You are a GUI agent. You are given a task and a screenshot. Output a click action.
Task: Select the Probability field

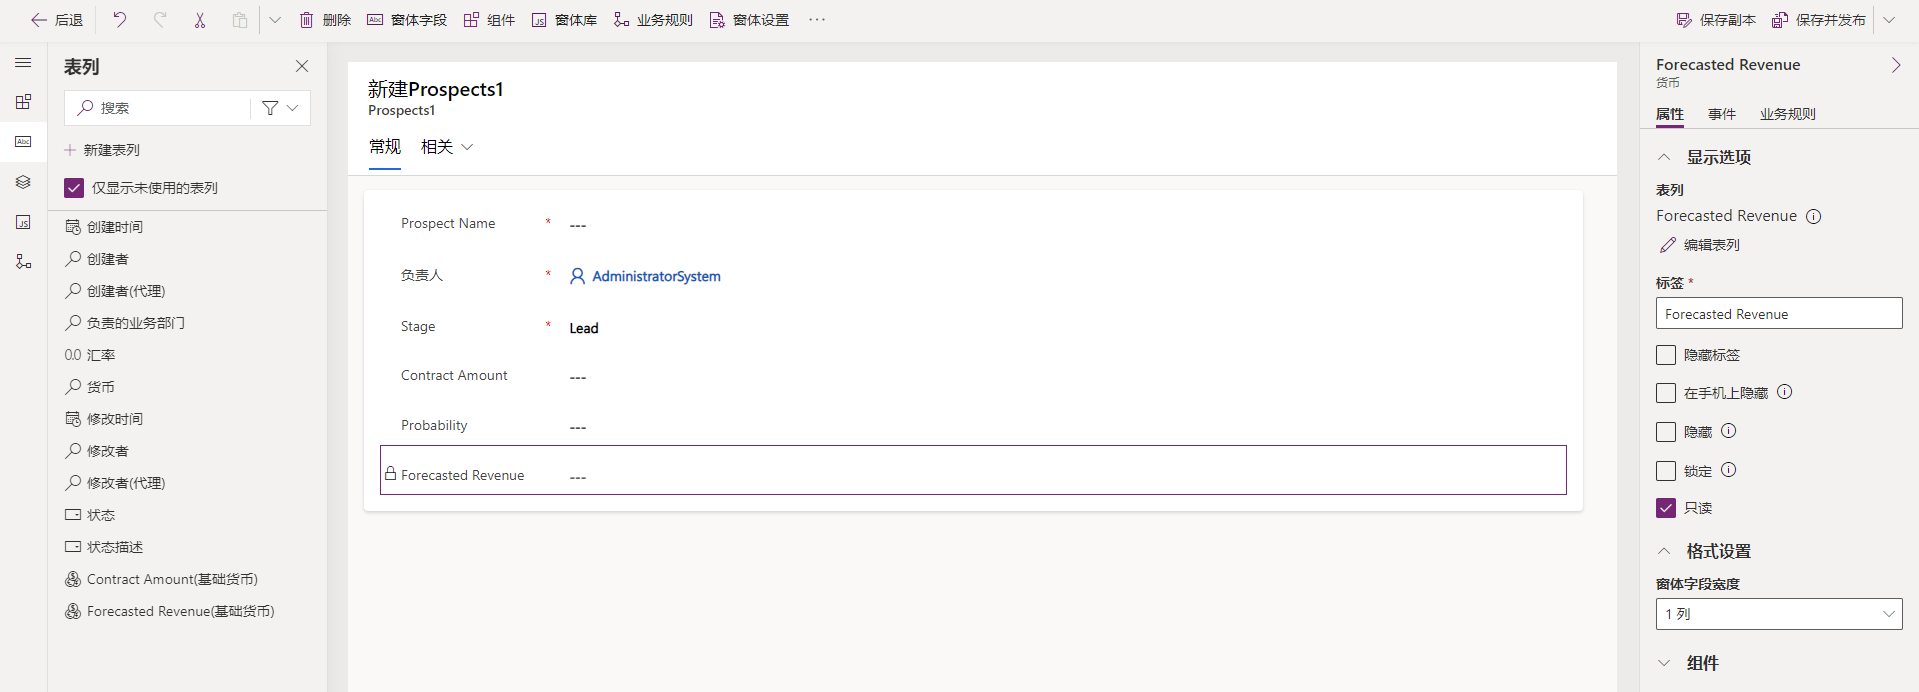973,426
